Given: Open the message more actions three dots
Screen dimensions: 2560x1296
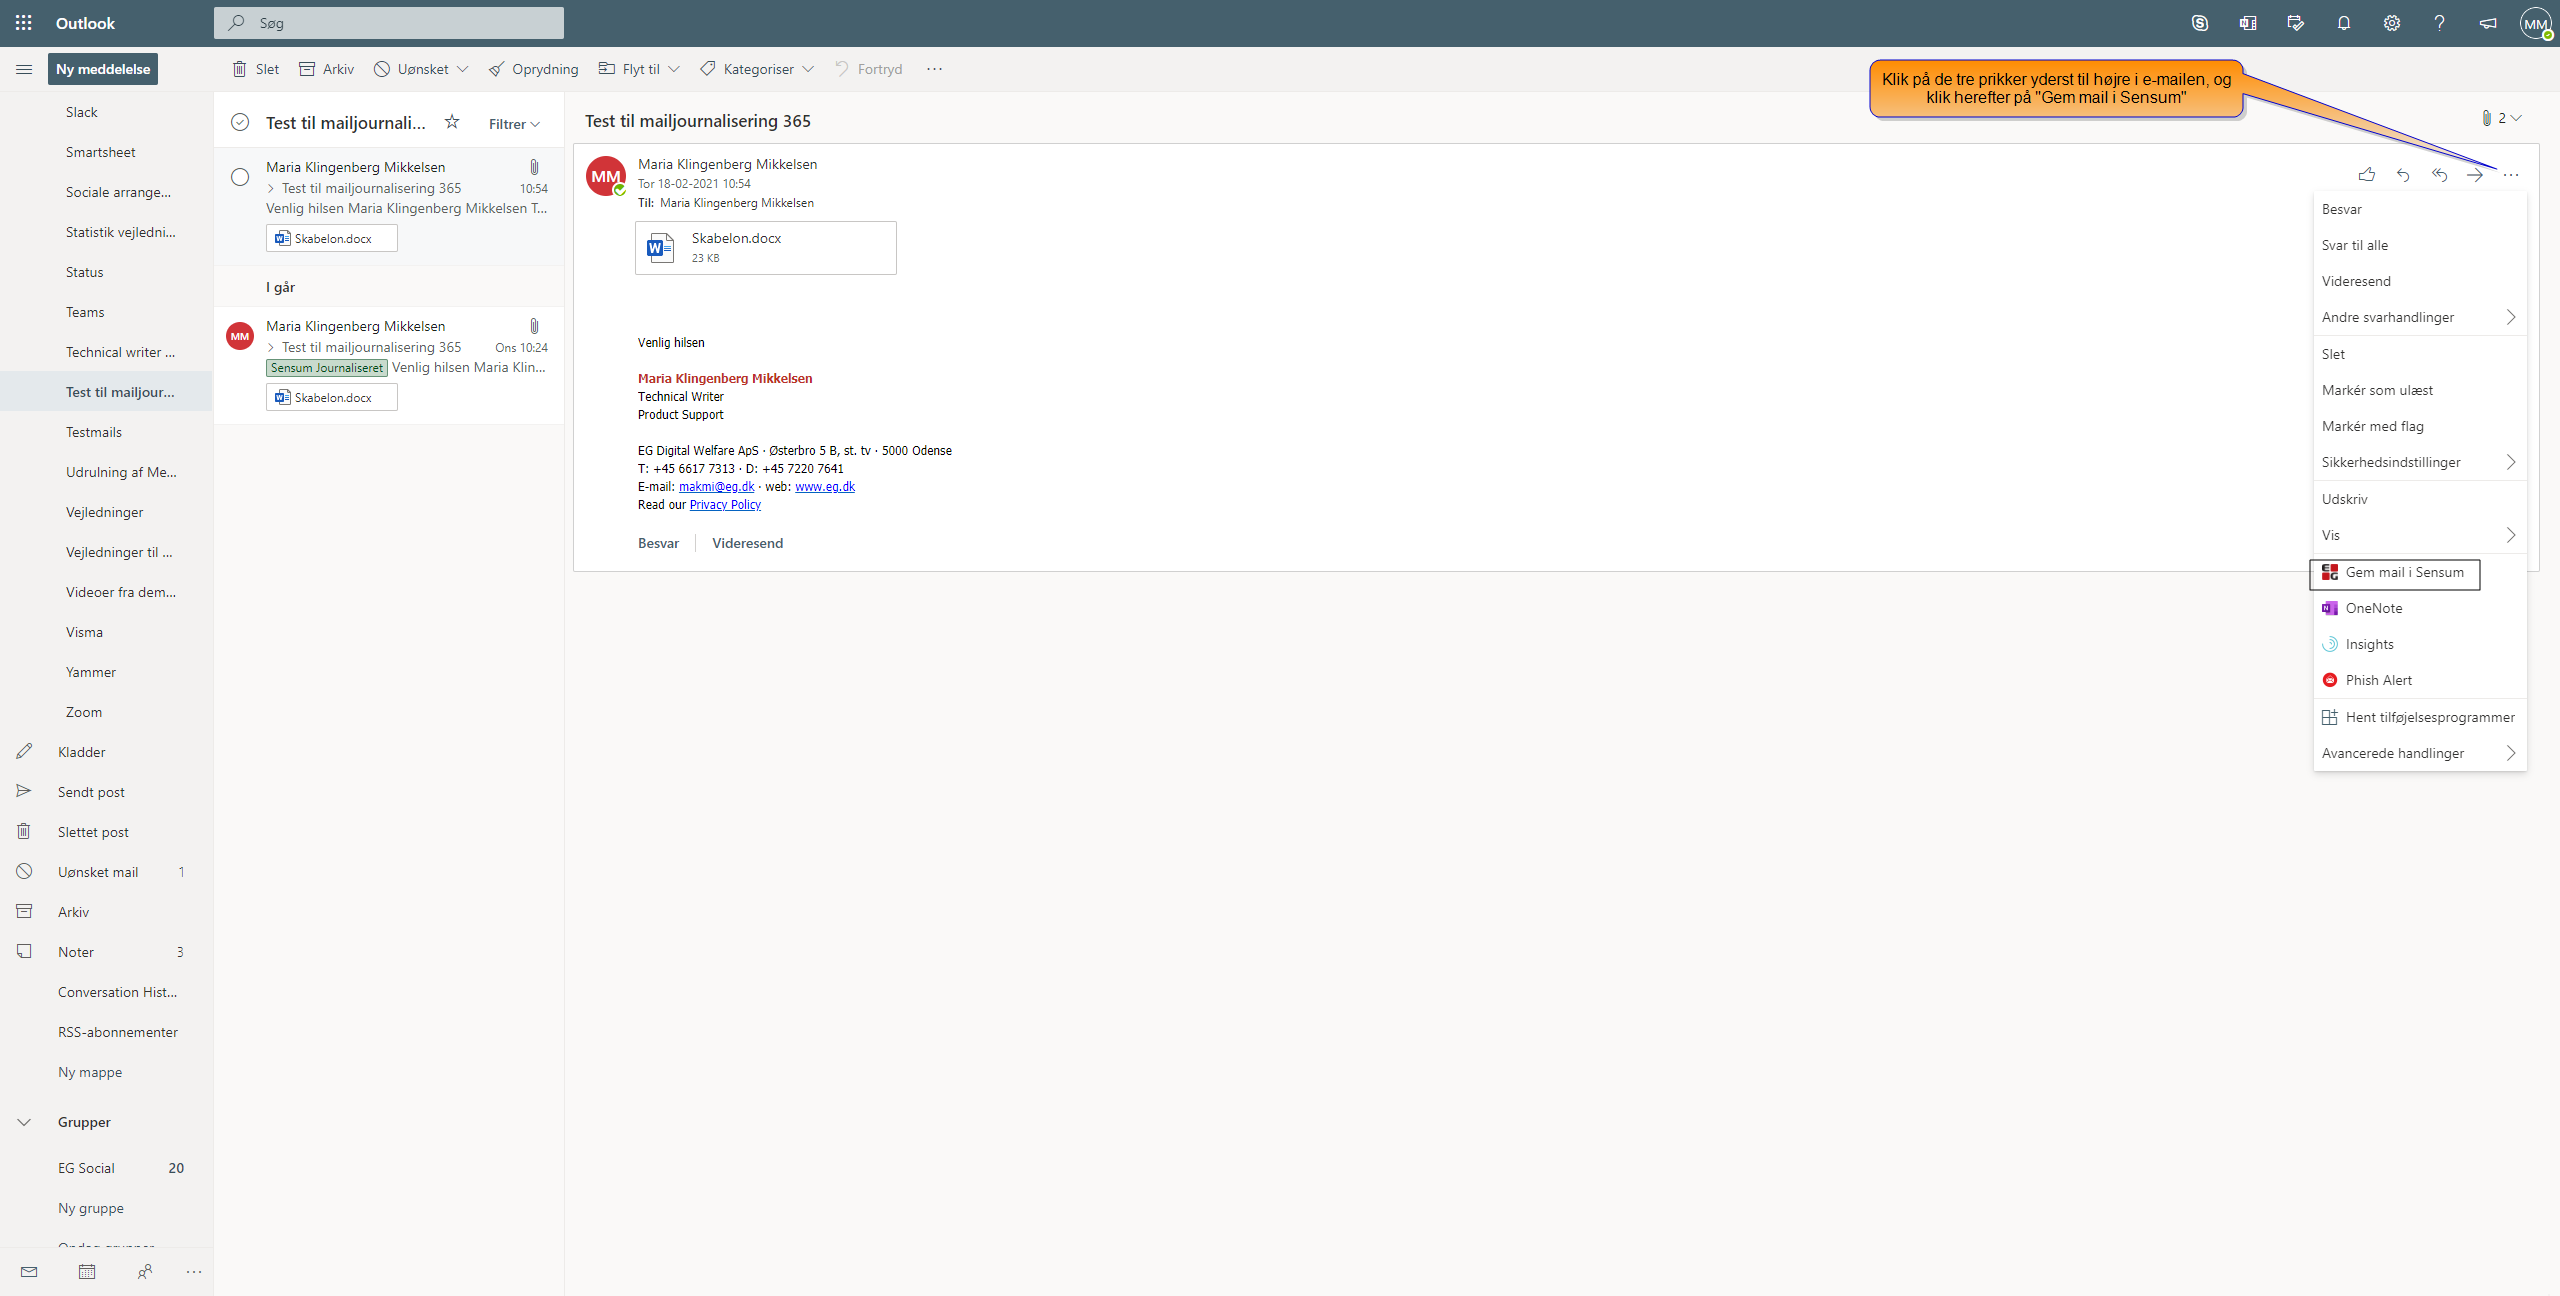Looking at the screenshot, I should coord(2511,175).
